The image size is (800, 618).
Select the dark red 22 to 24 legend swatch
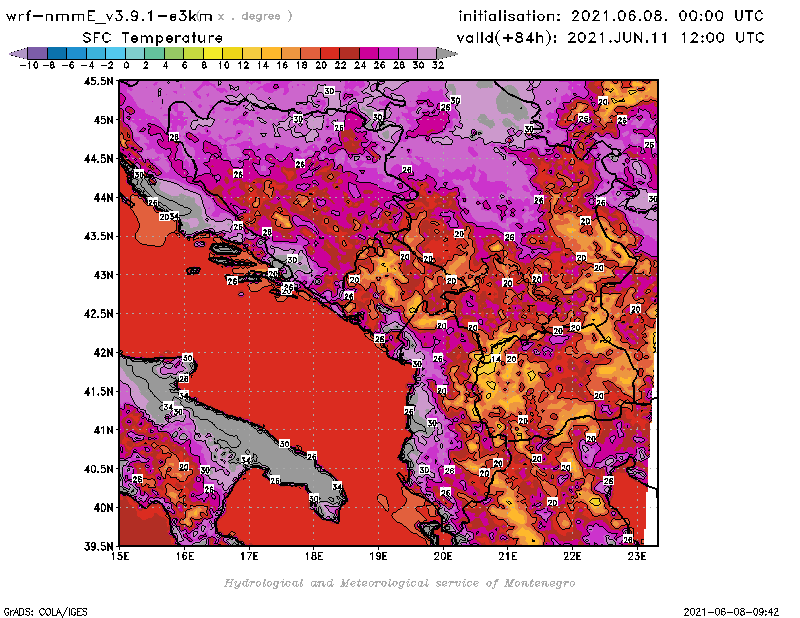349,53
